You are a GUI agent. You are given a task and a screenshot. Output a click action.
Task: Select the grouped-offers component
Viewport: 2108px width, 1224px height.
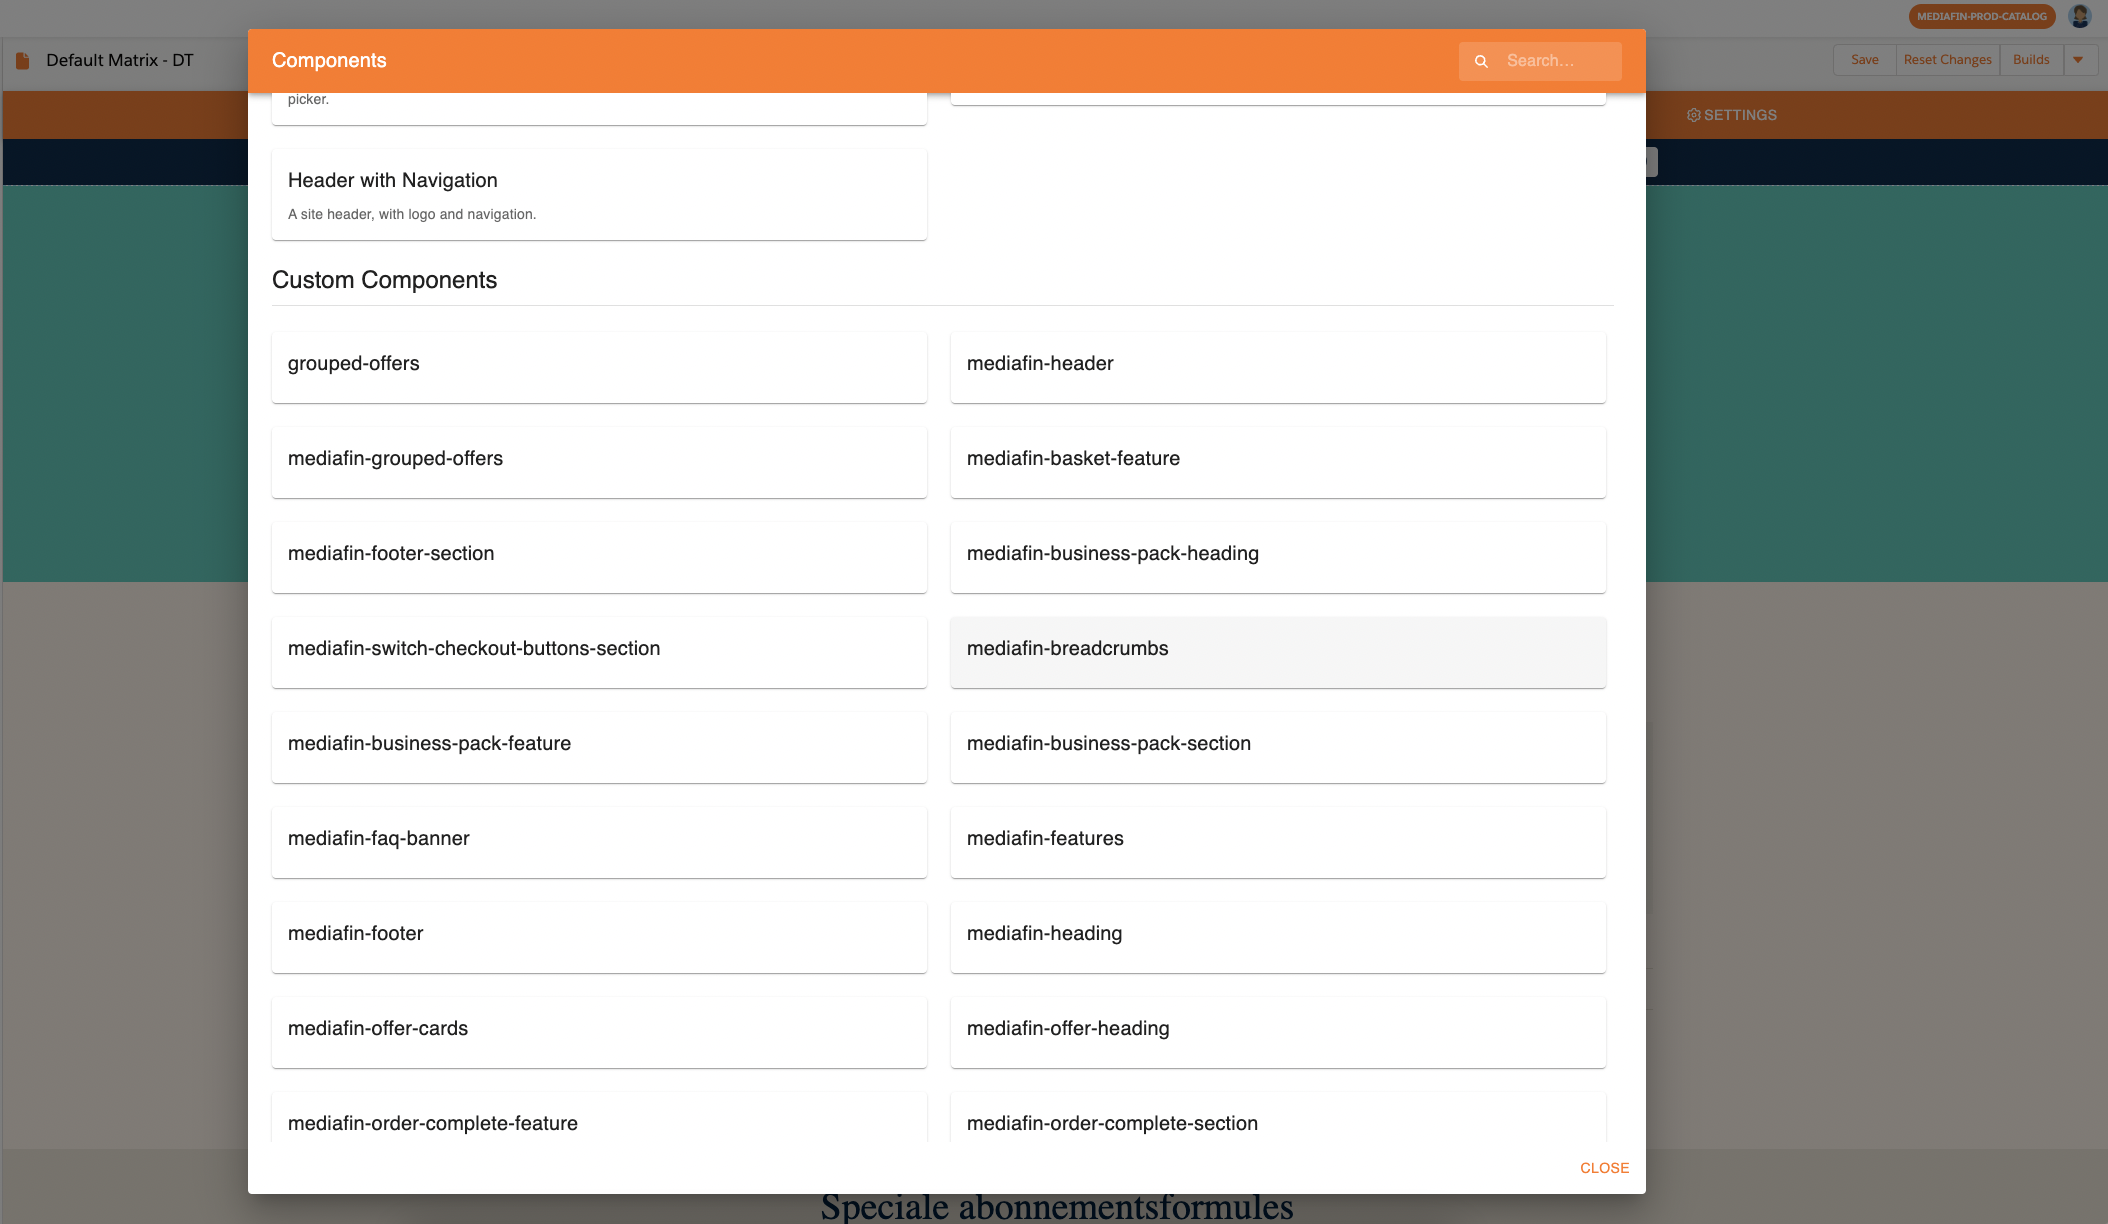click(x=599, y=367)
